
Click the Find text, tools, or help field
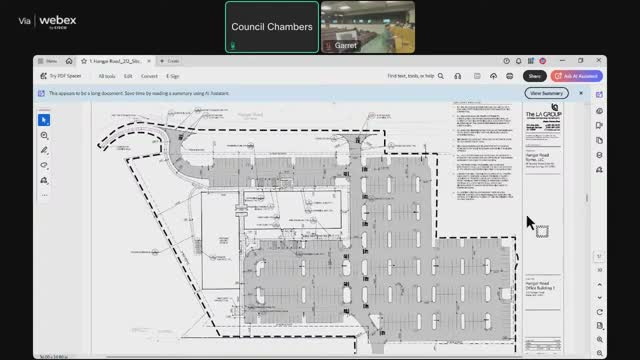point(411,76)
